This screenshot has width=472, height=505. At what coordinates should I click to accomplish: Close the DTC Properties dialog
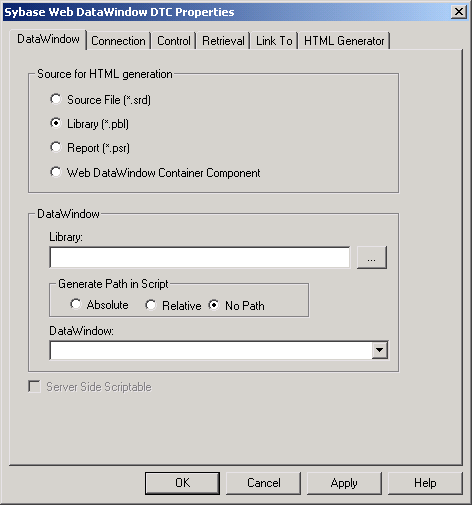459,12
